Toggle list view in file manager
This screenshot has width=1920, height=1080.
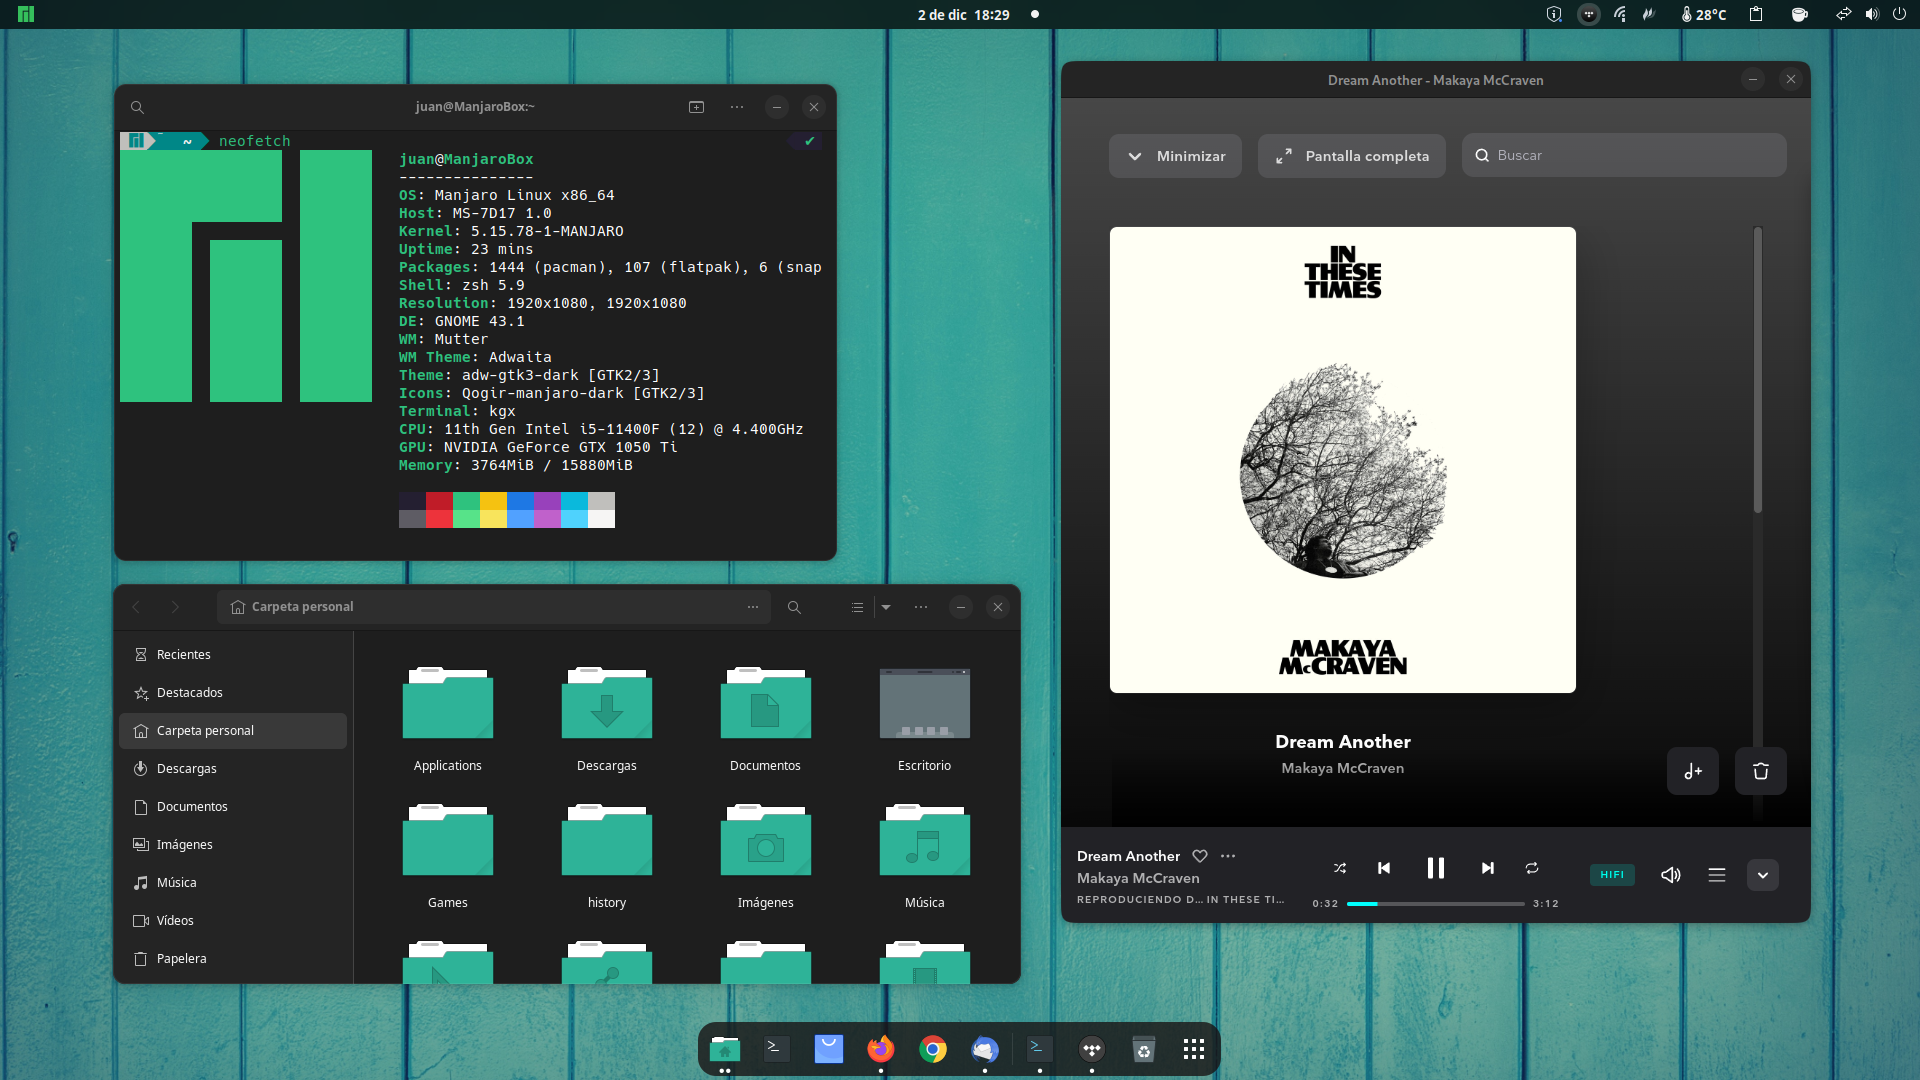coord(857,607)
